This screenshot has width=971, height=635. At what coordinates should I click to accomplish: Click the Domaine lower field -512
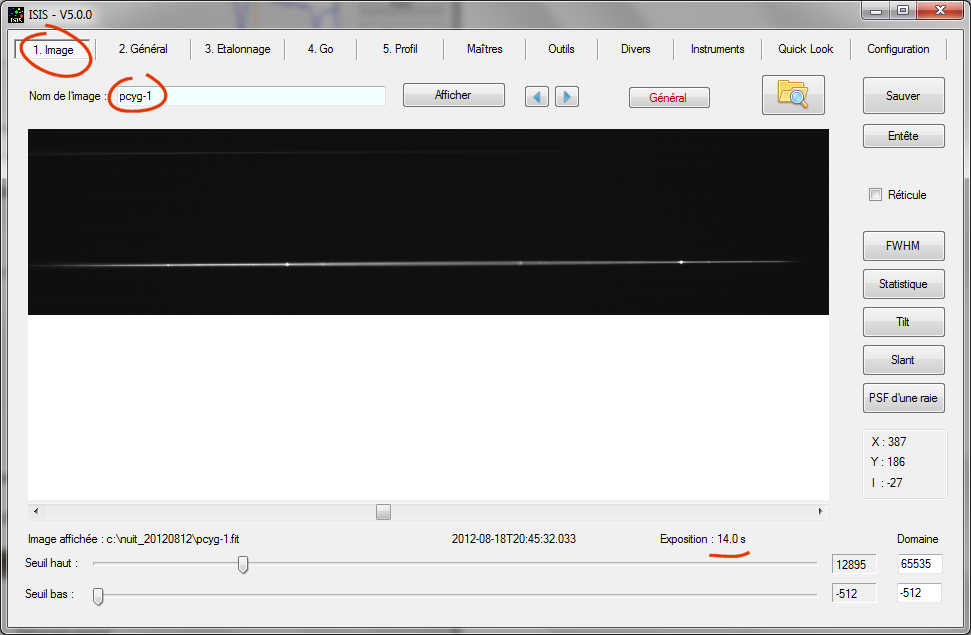pos(920,593)
